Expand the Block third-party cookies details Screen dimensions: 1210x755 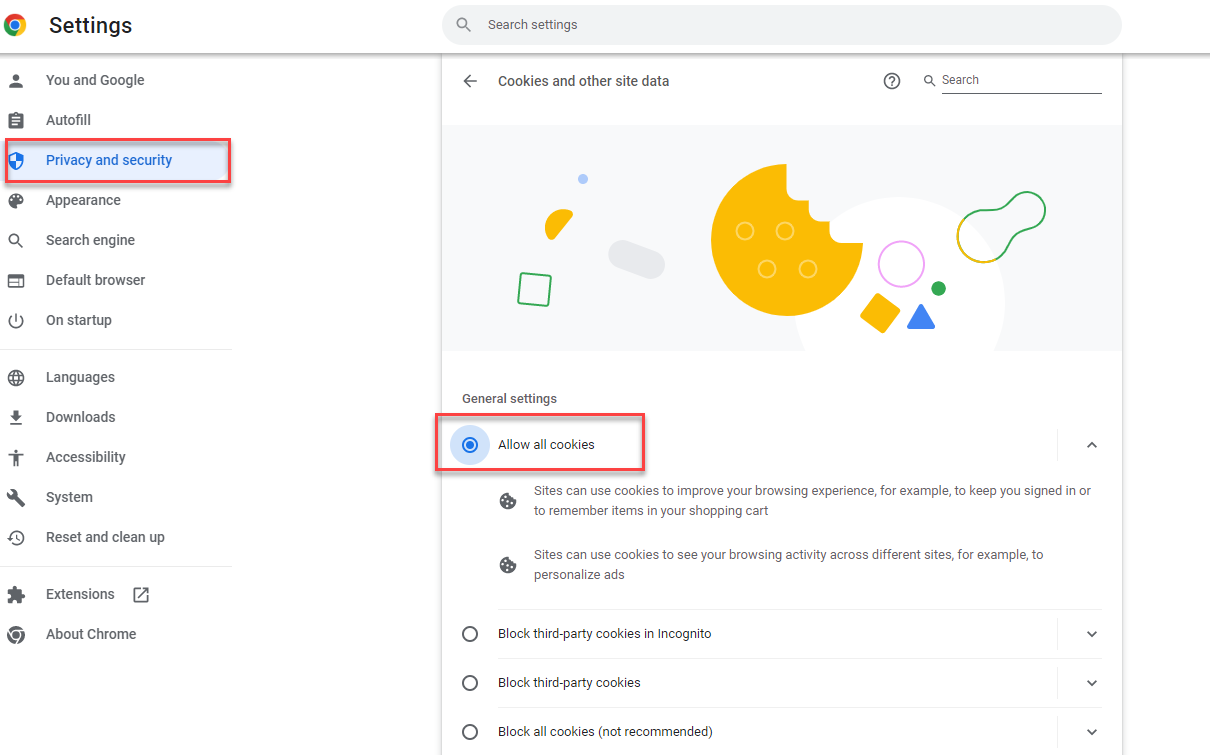(x=1092, y=683)
